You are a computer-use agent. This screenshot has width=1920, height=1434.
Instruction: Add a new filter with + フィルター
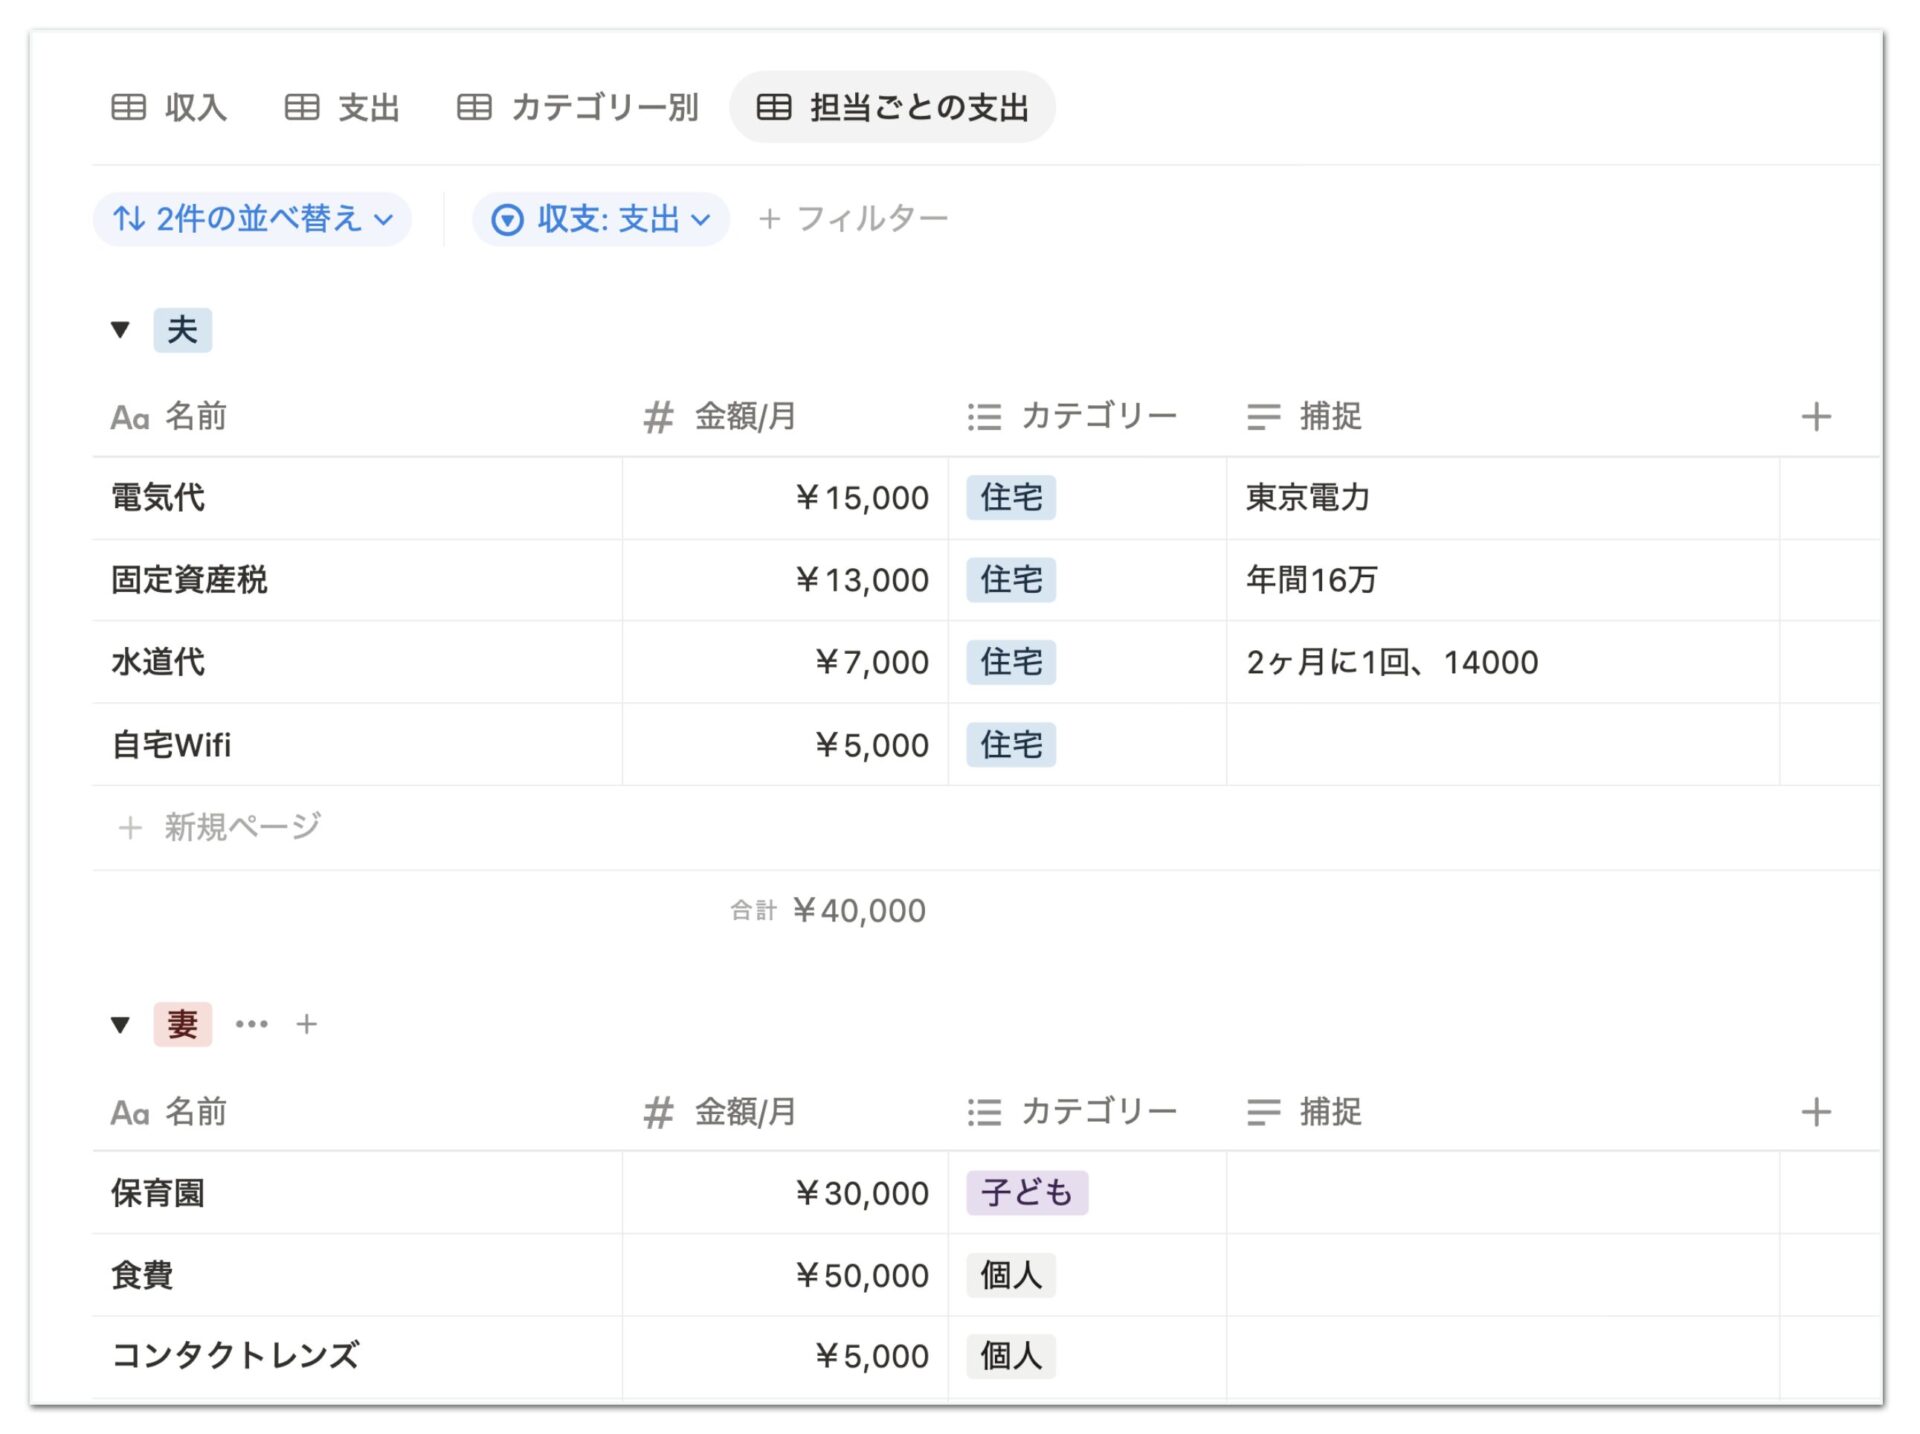coord(853,219)
